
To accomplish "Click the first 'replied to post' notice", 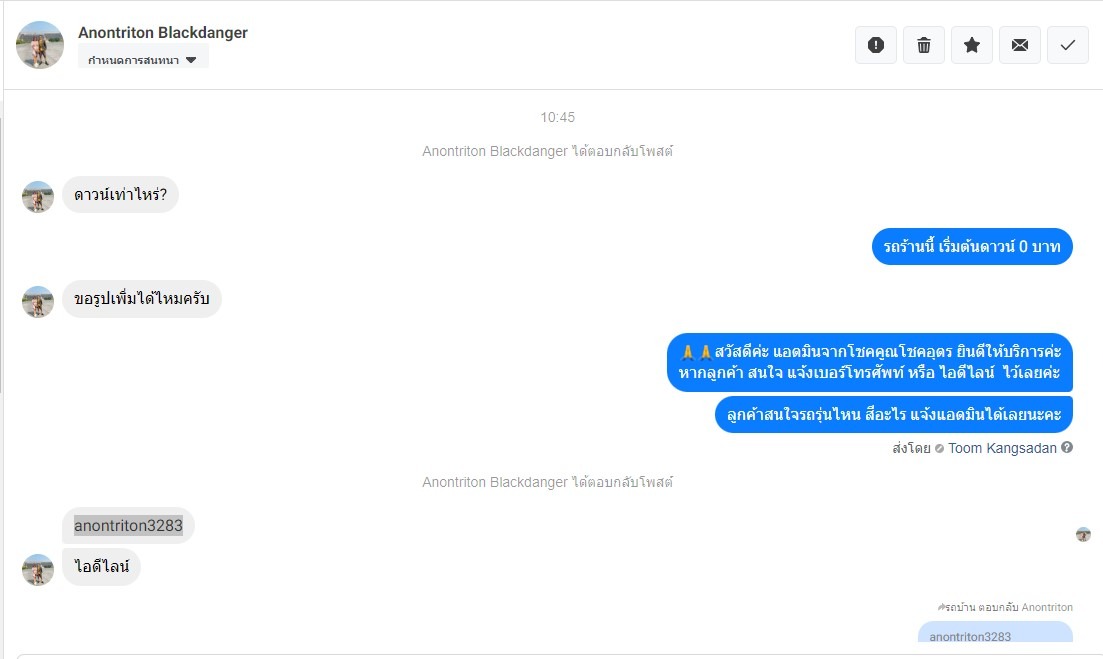I will coord(547,151).
